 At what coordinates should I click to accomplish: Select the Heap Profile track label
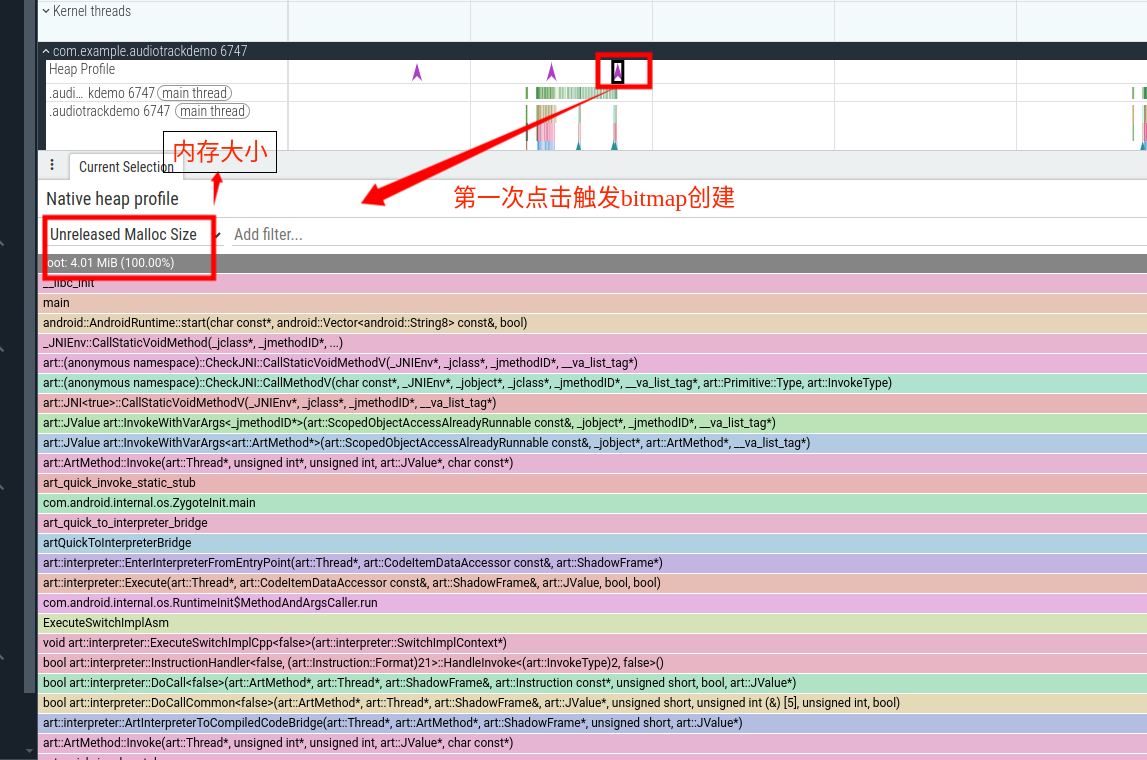(x=82, y=69)
